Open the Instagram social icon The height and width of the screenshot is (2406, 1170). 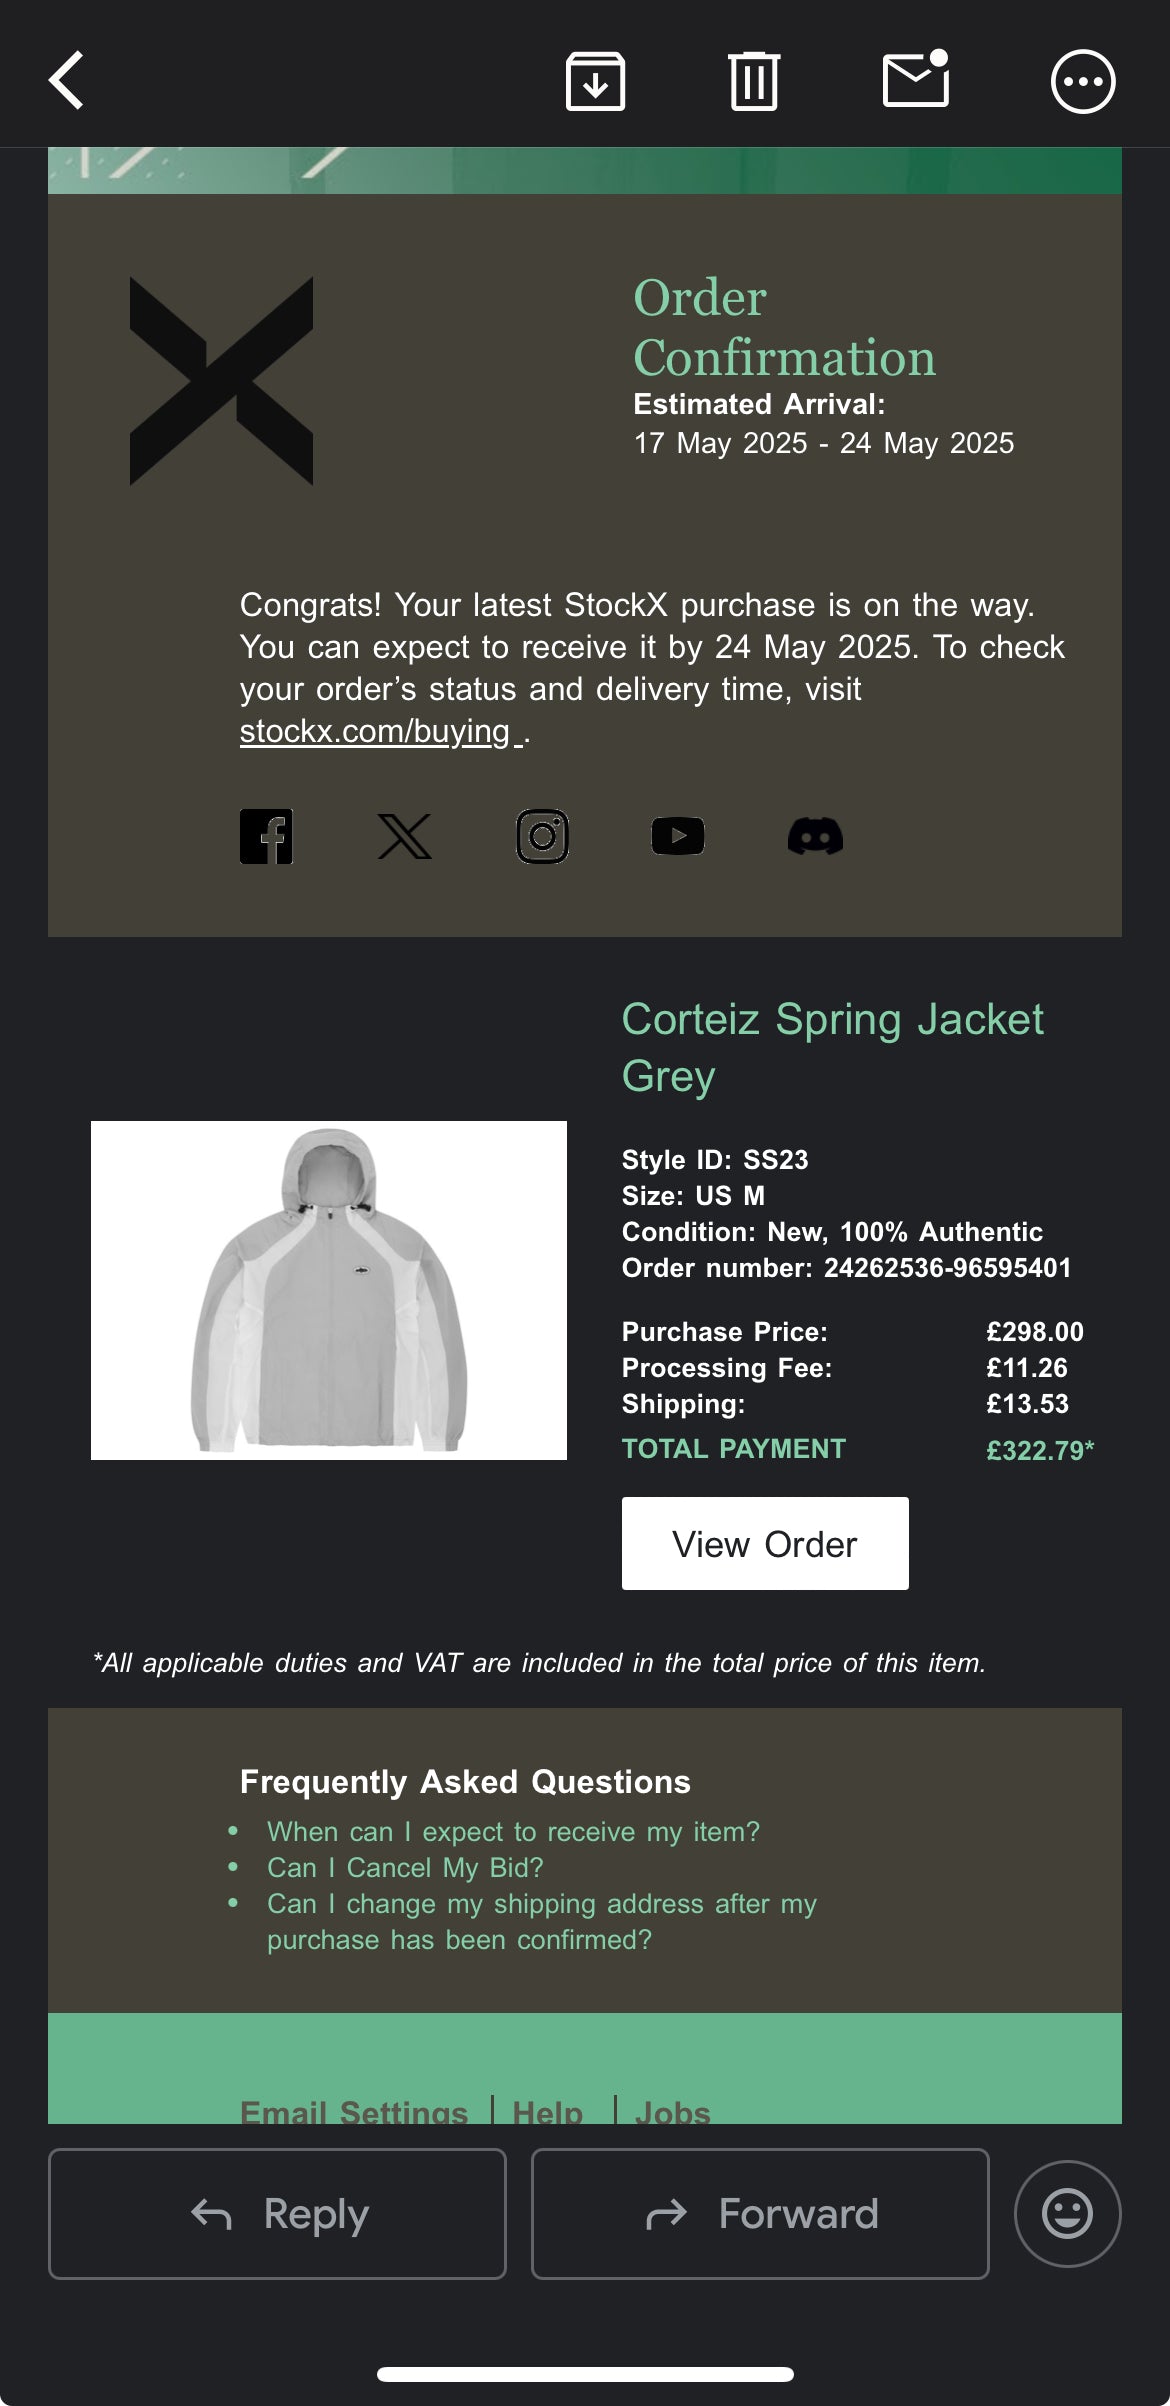pyautogui.click(x=542, y=836)
